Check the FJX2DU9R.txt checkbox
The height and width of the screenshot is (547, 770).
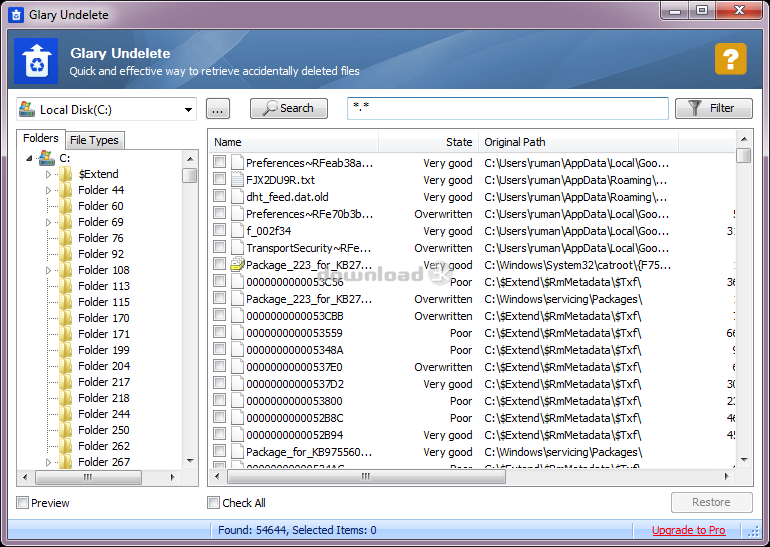[x=220, y=179]
